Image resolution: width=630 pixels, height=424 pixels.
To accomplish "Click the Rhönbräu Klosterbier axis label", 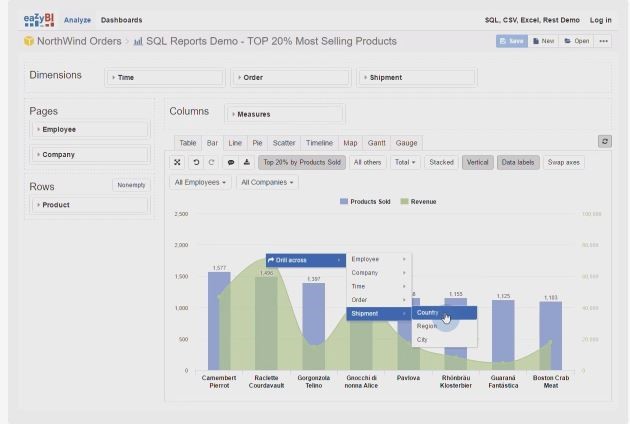I will [456, 382].
